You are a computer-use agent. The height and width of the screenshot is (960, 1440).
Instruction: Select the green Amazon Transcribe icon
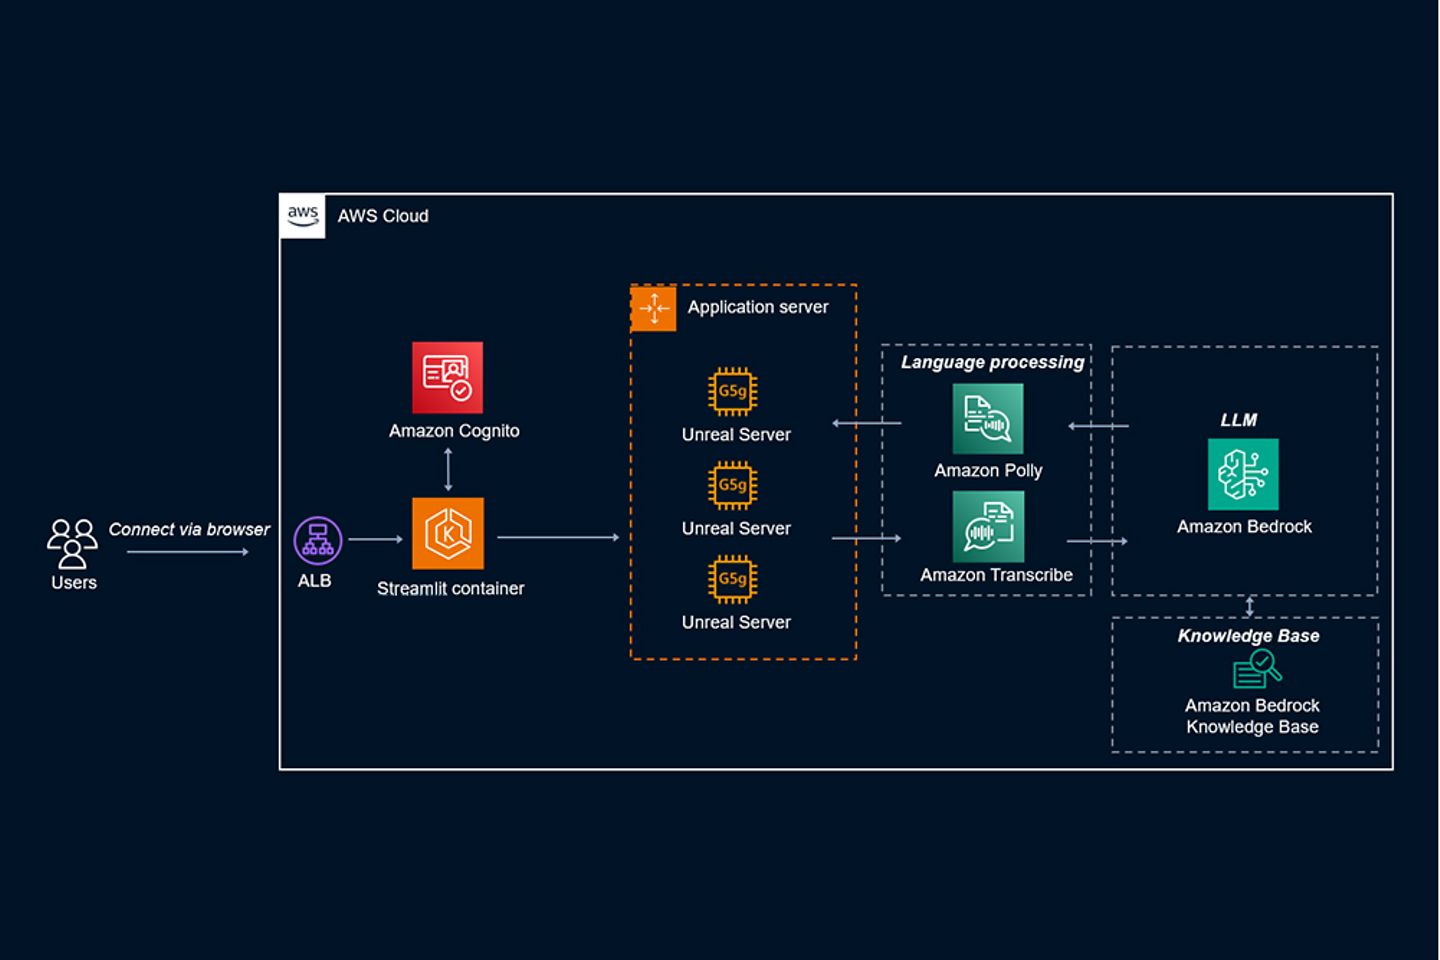point(988,527)
